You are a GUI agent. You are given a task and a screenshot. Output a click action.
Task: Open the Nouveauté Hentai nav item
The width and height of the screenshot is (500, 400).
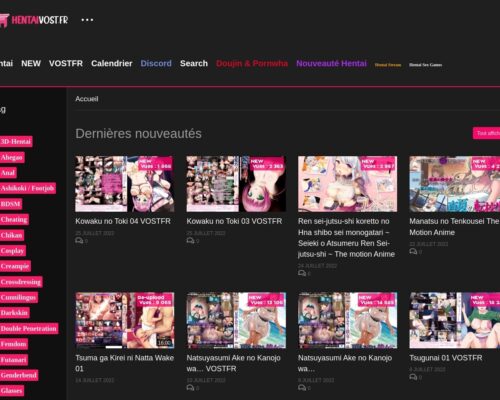click(x=331, y=63)
